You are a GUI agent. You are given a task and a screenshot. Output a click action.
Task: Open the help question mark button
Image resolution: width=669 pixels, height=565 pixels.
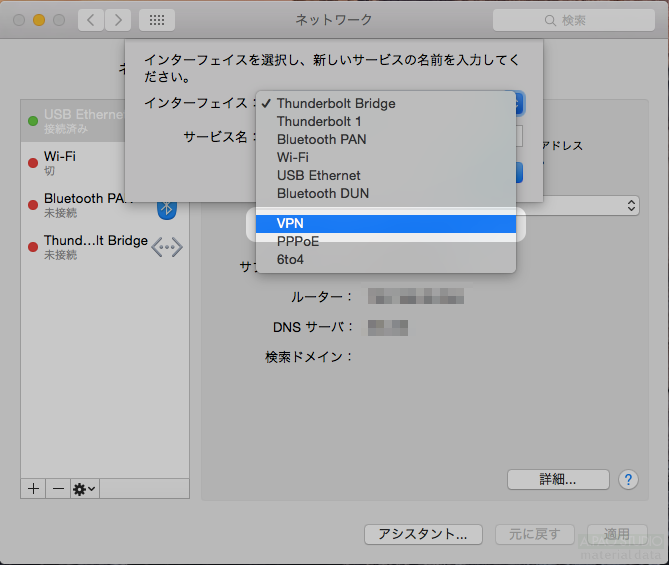[x=628, y=480]
